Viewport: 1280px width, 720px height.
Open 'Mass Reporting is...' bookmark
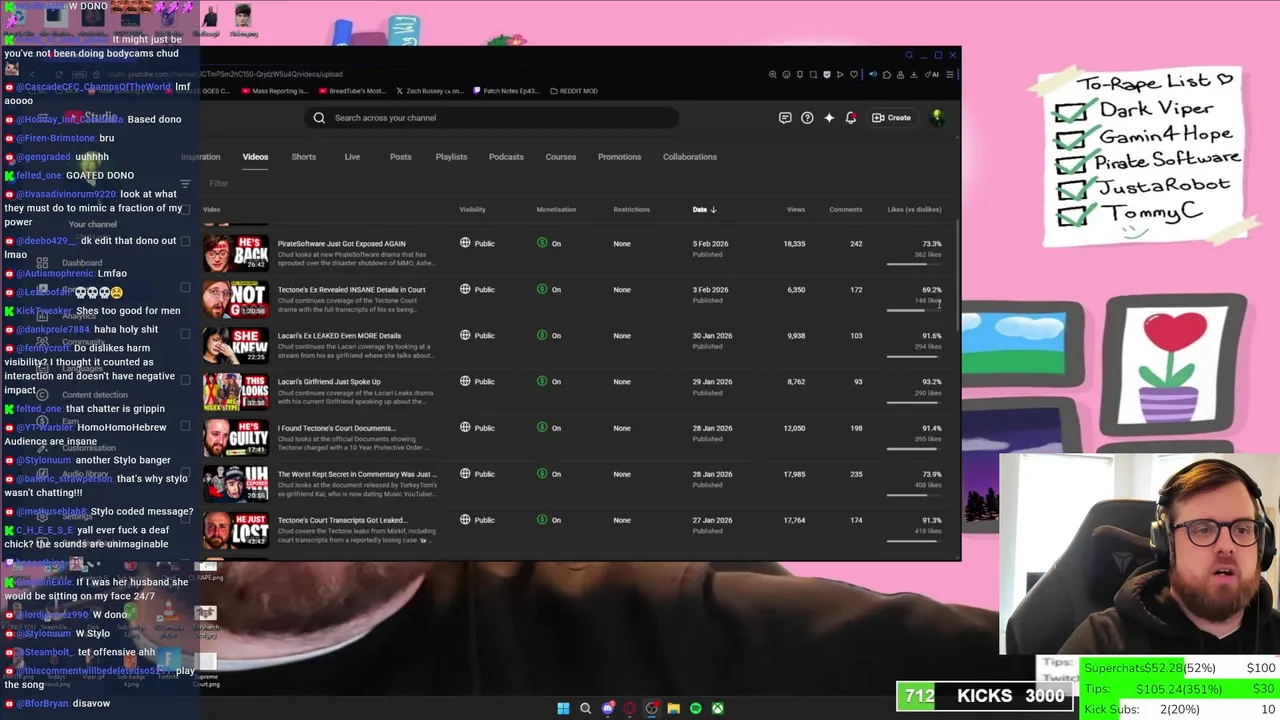point(274,91)
